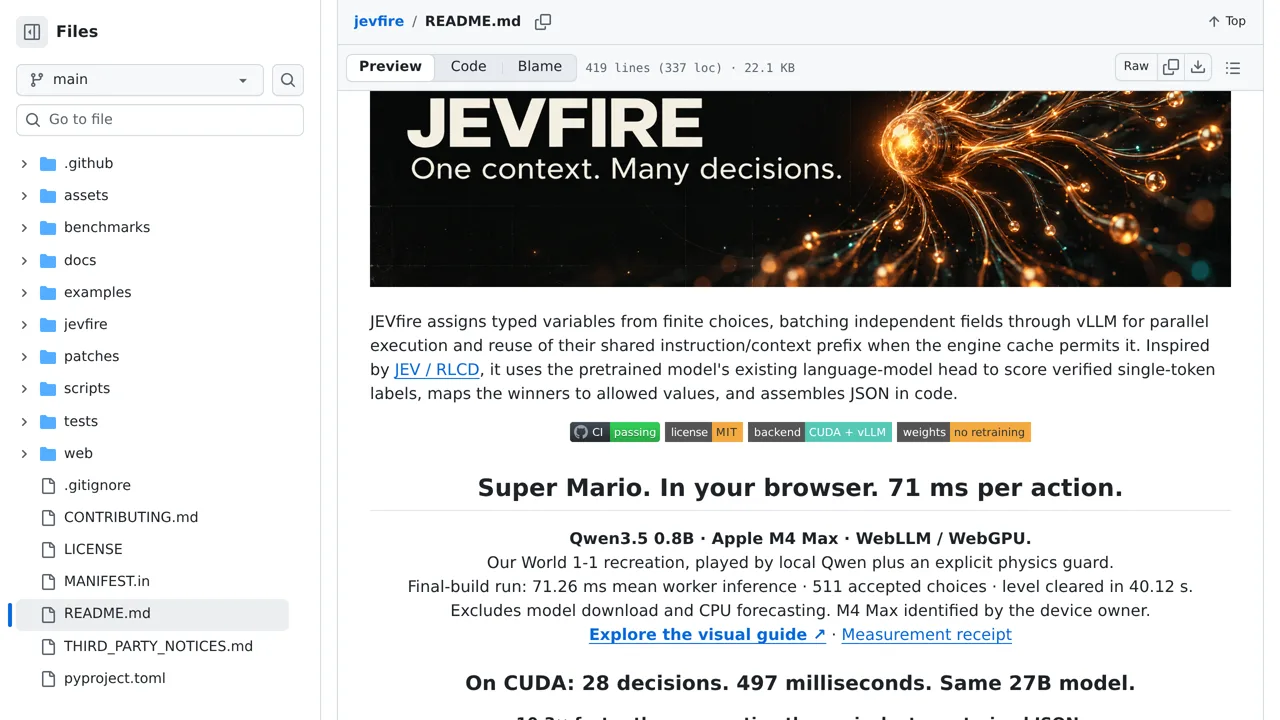Open the examples folder icon
Screen dimensions: 1280x720
(48, 292)
